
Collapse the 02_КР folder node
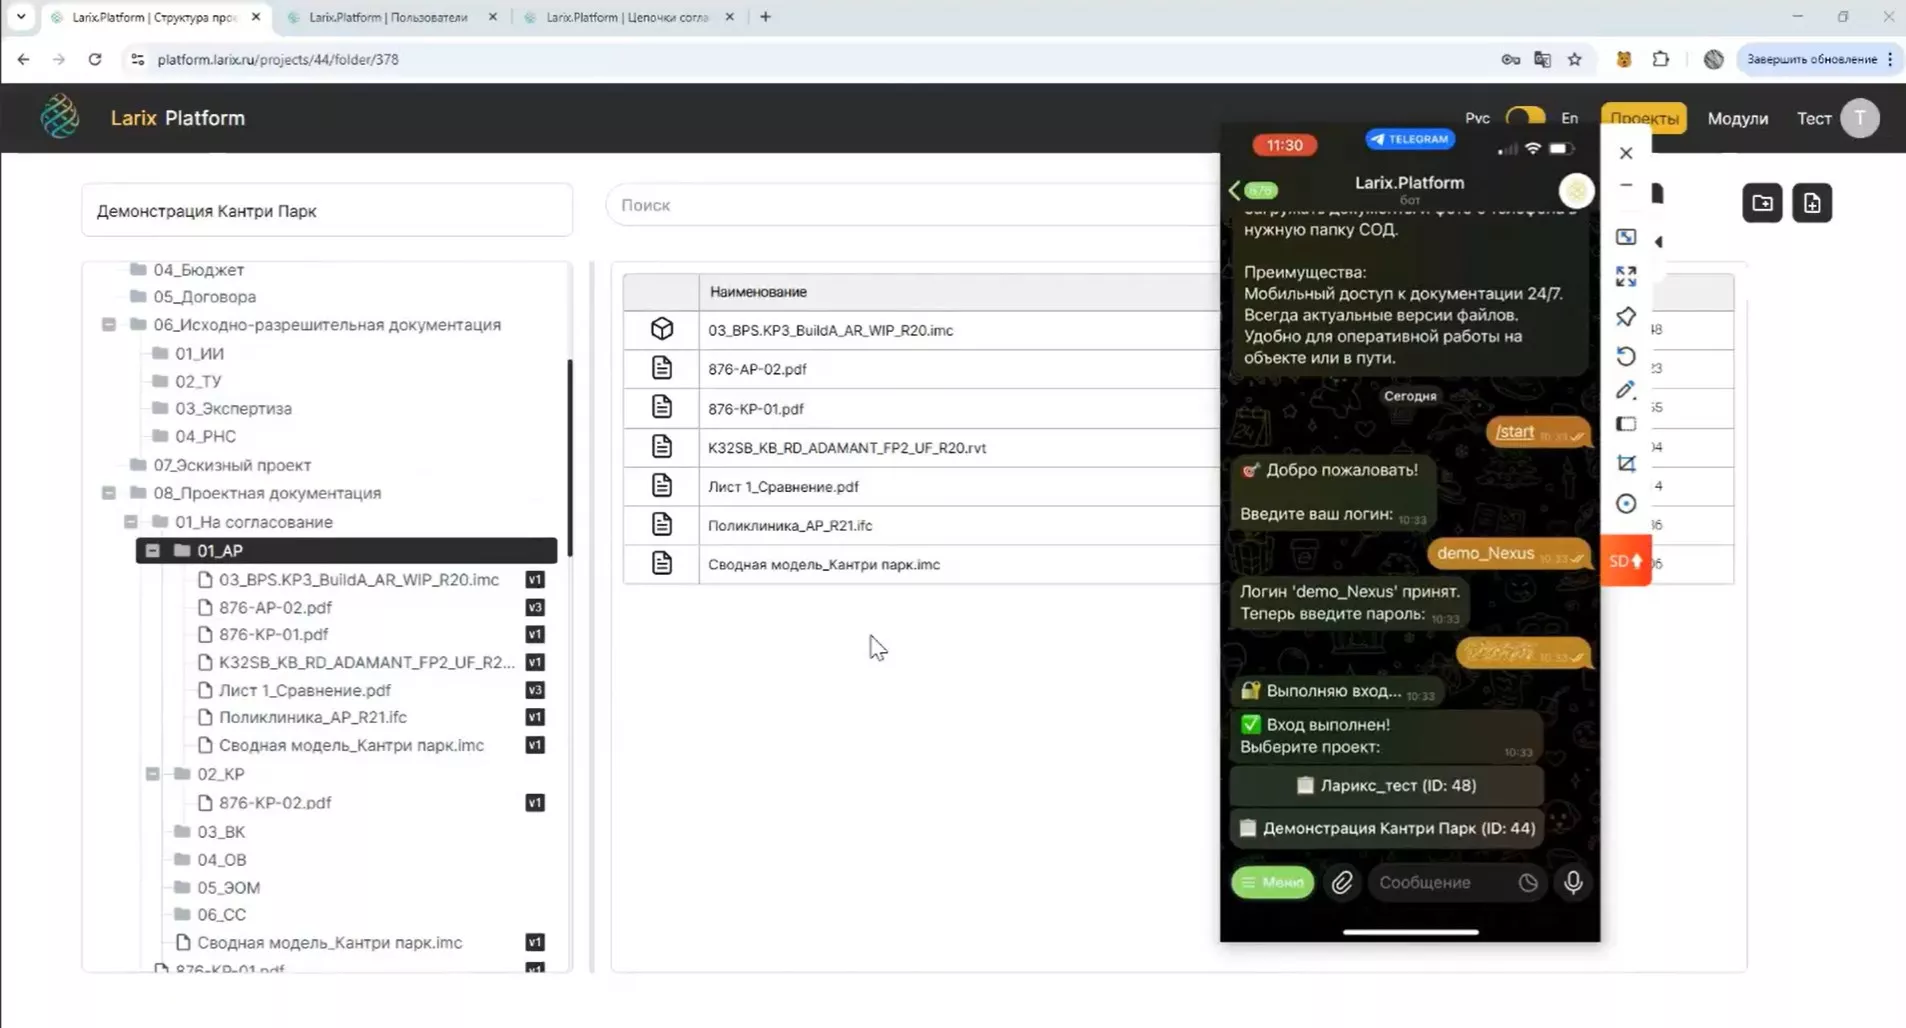click(152, 774)
